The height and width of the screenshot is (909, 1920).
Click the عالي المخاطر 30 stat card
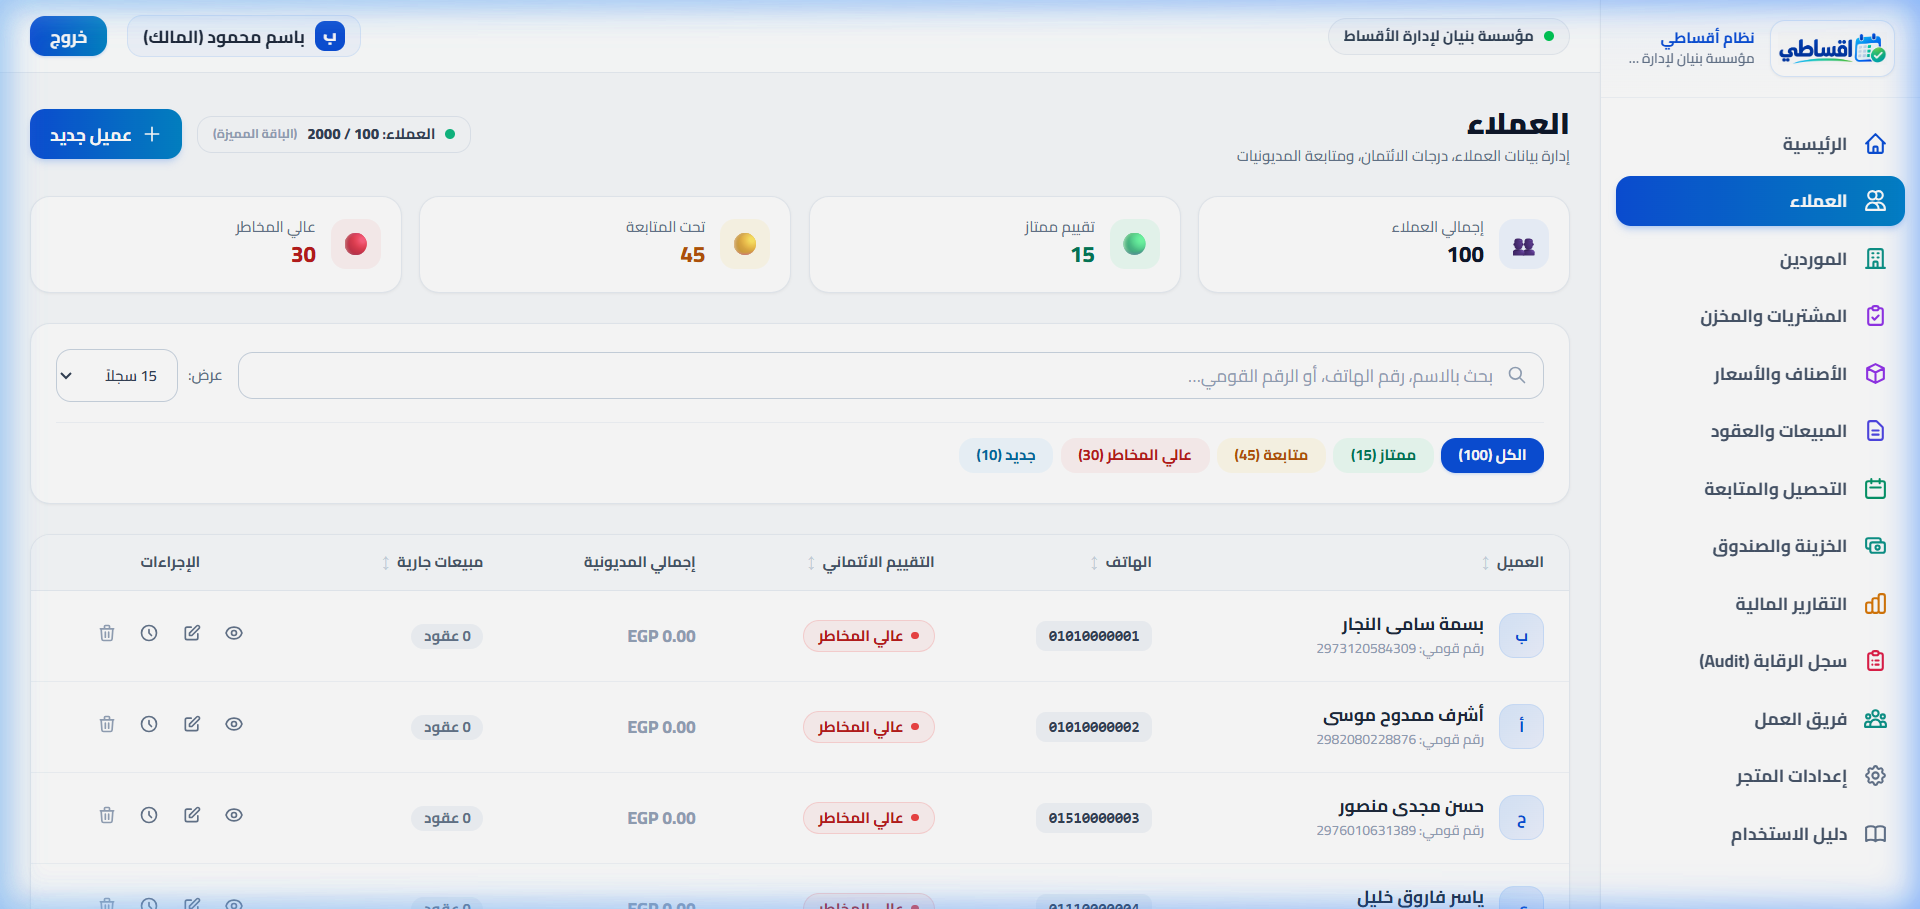(x=216, y=244)
